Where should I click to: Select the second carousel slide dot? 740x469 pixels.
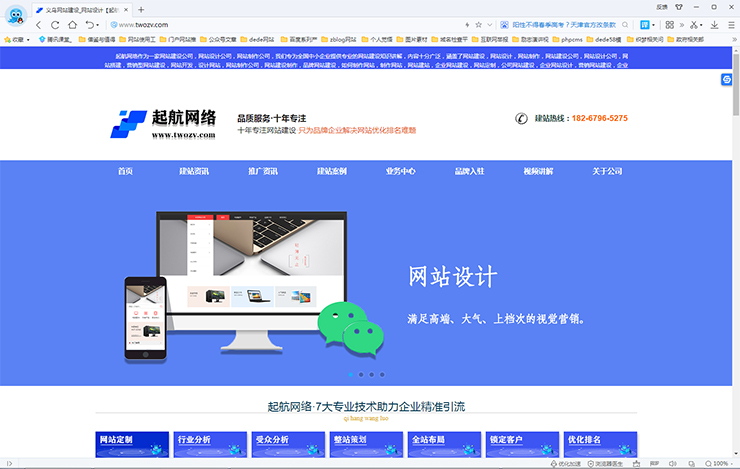[361, 375]
